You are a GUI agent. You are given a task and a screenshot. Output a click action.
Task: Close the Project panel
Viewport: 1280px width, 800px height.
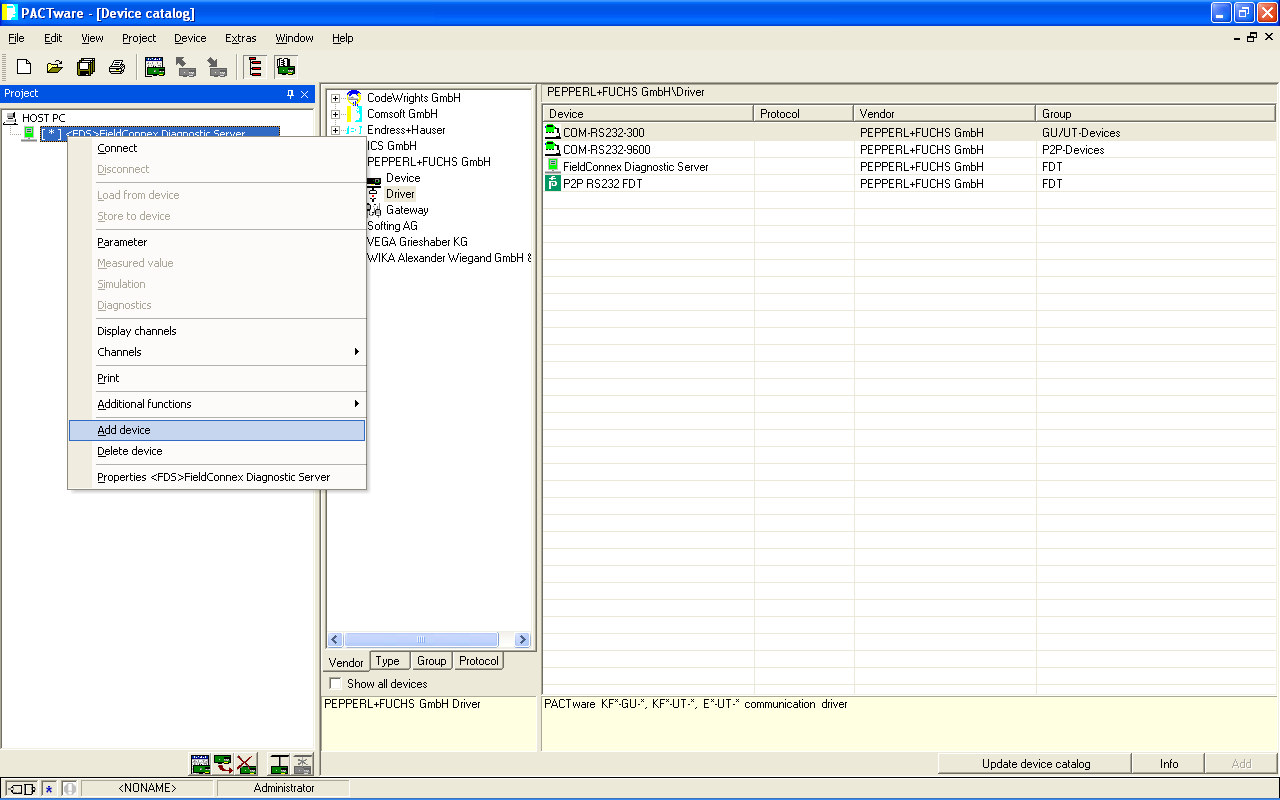click(305, 94)
